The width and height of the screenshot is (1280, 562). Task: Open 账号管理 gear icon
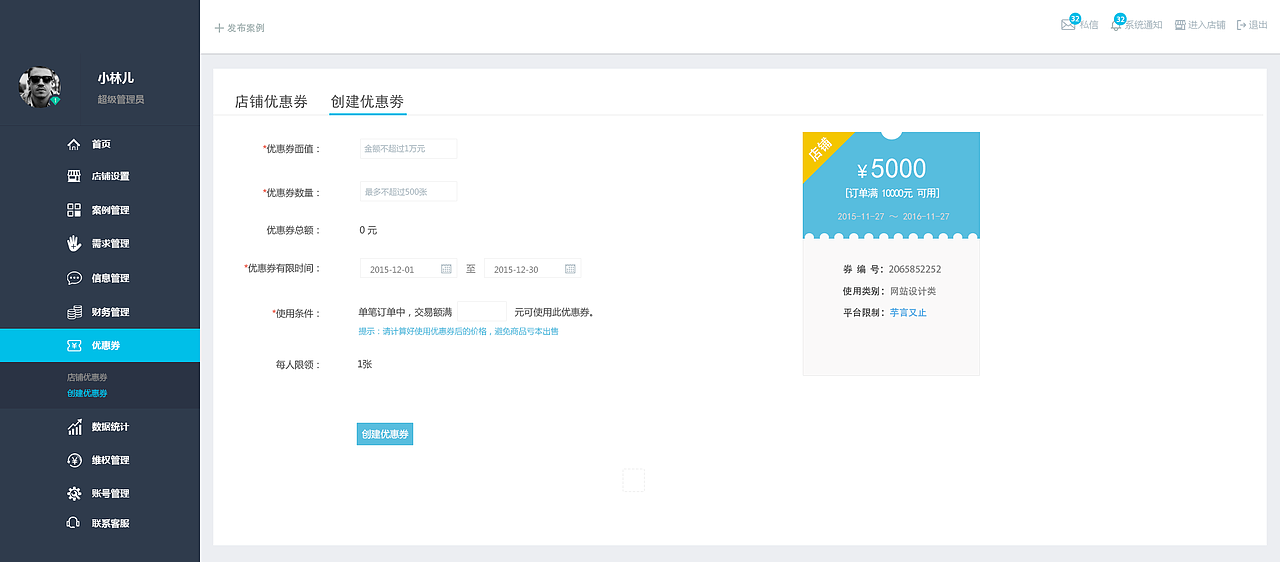[74, 493]
